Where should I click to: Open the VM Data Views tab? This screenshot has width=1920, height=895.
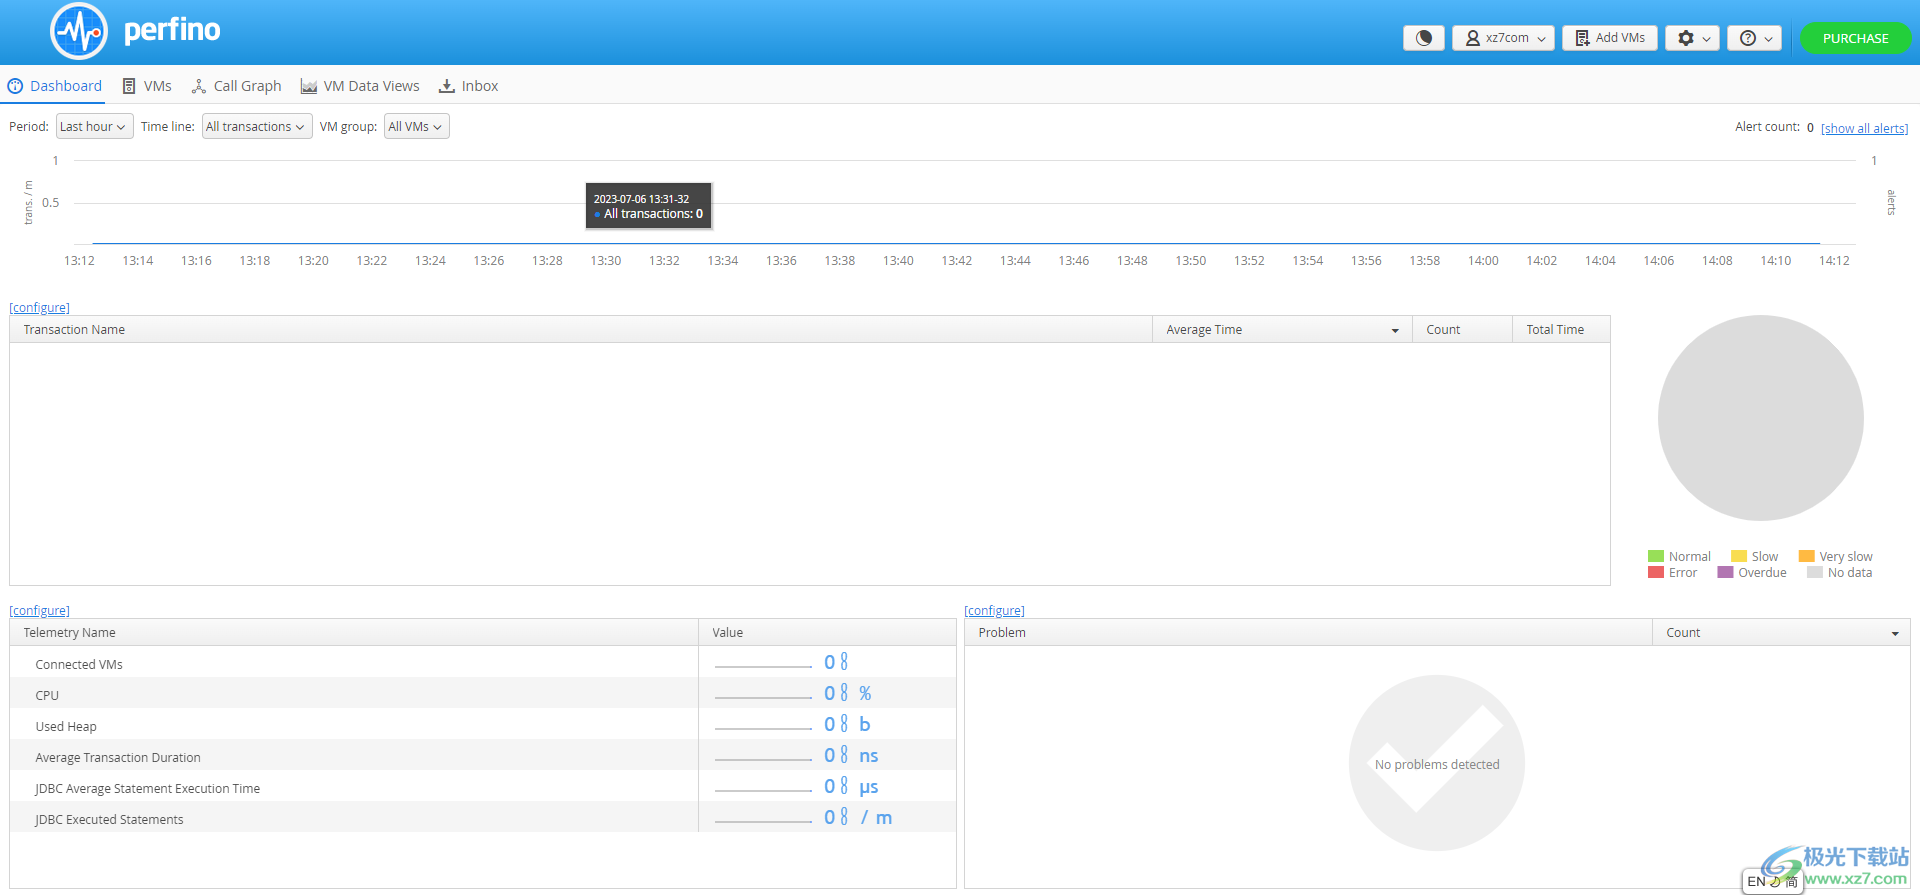pos(360,86)
